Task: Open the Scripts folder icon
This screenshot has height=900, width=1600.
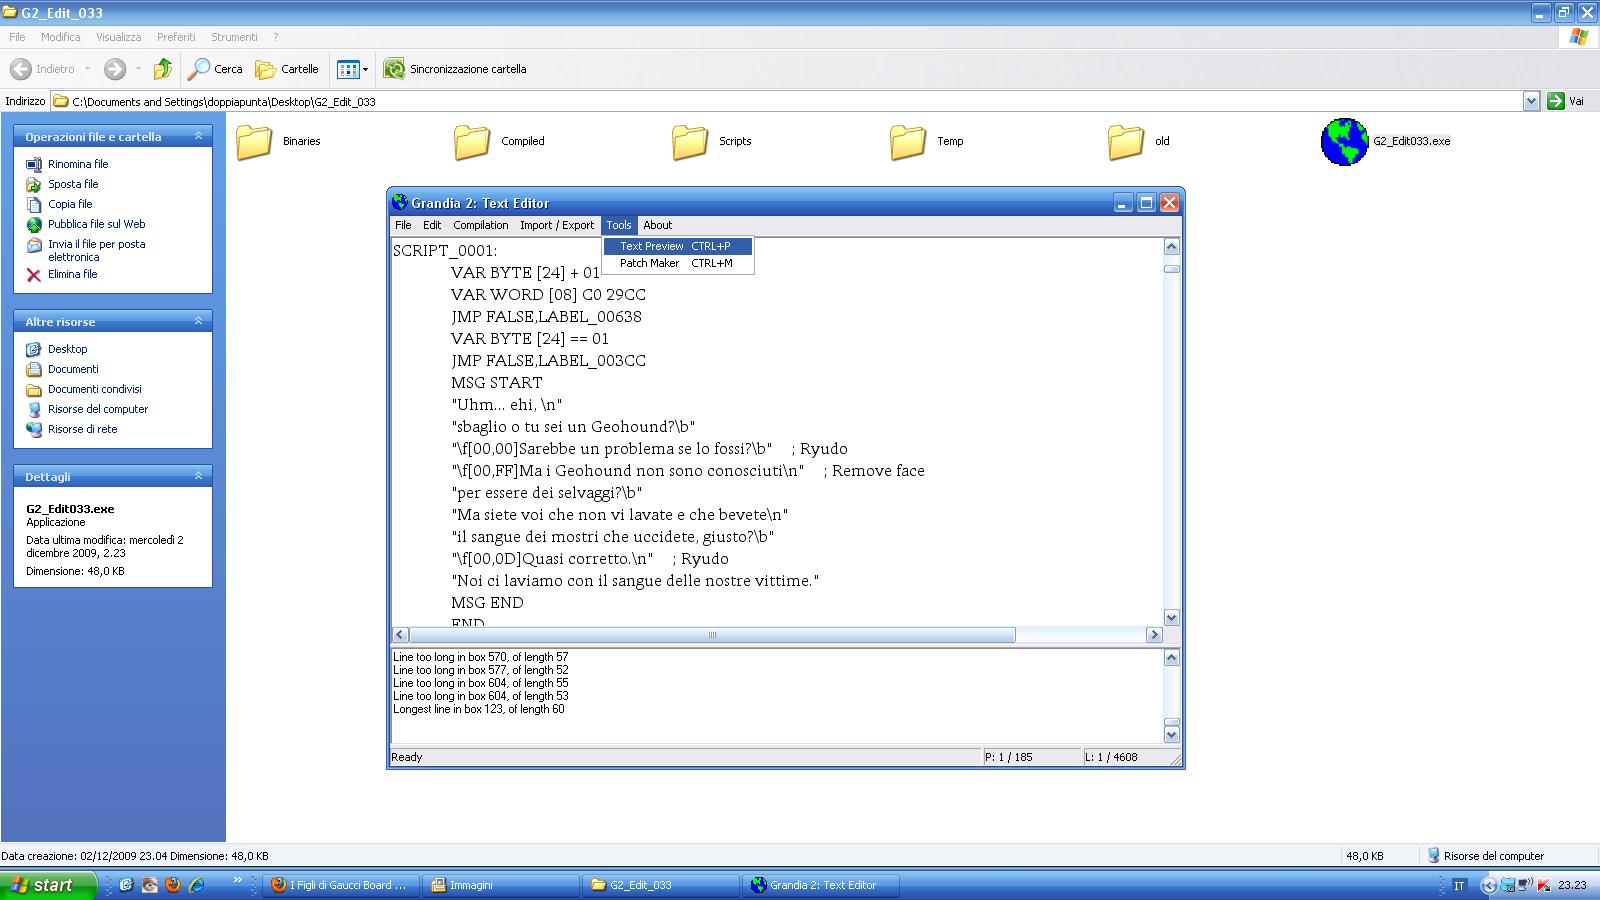Action: 691,142
